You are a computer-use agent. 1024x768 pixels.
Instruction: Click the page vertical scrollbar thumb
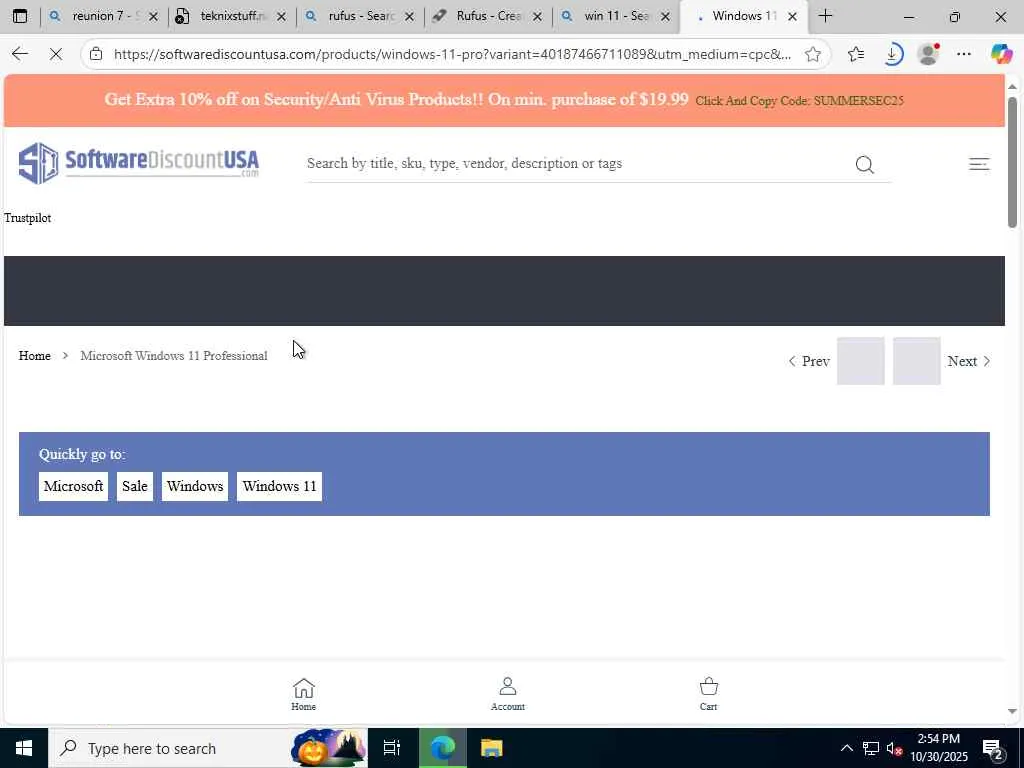click(1012, 162)
